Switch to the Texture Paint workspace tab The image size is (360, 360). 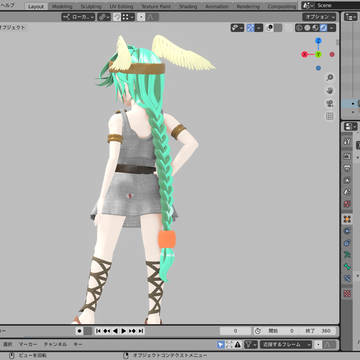tap(156, 6)
